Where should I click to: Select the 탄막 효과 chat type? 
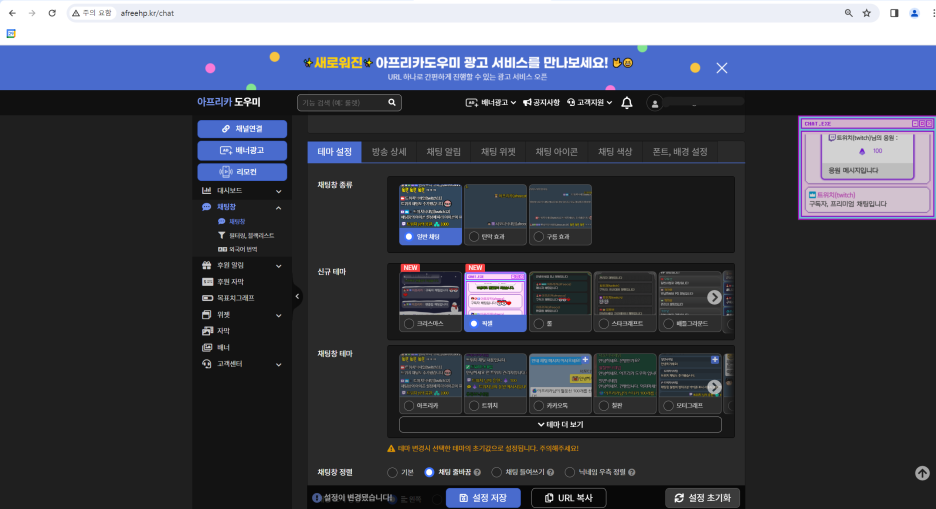coord(495,214)
